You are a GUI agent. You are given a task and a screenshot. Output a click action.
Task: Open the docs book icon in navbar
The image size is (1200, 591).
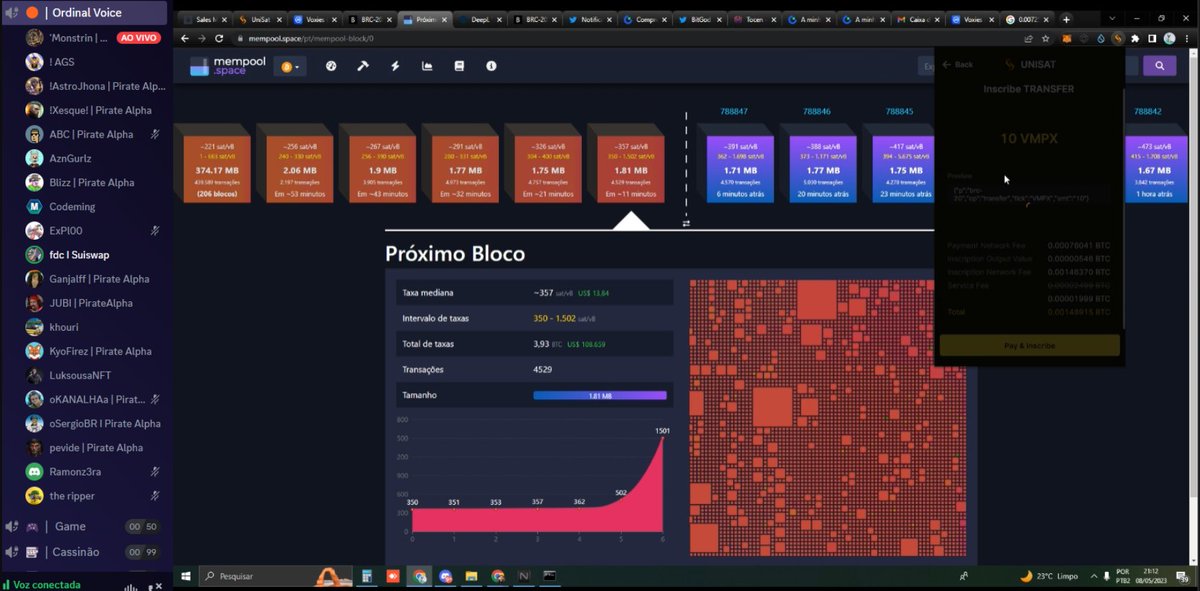click(x=459, y=66)
